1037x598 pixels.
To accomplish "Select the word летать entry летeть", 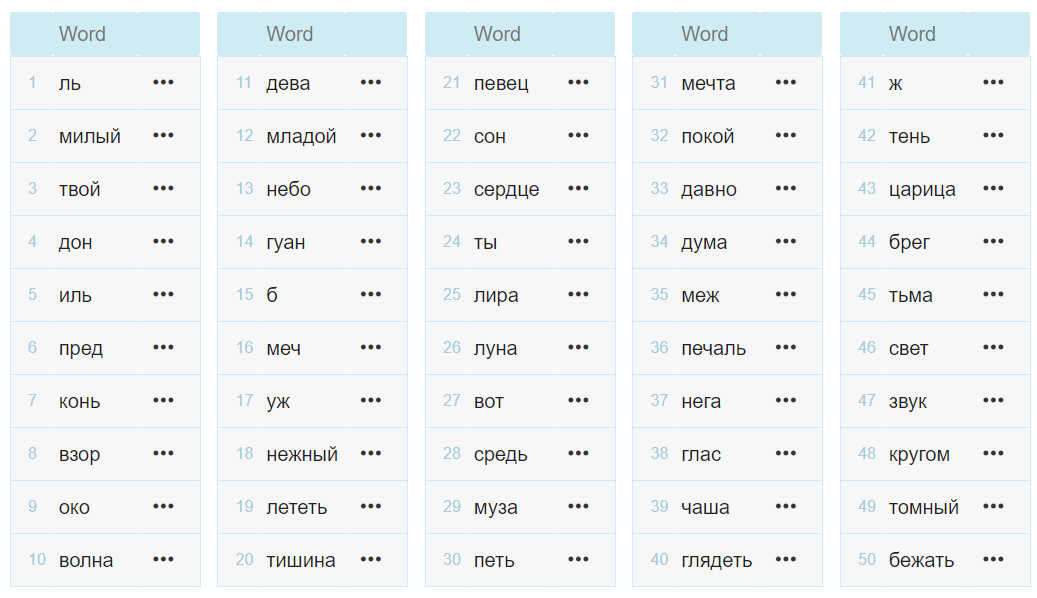I will [x=296, y=507].
